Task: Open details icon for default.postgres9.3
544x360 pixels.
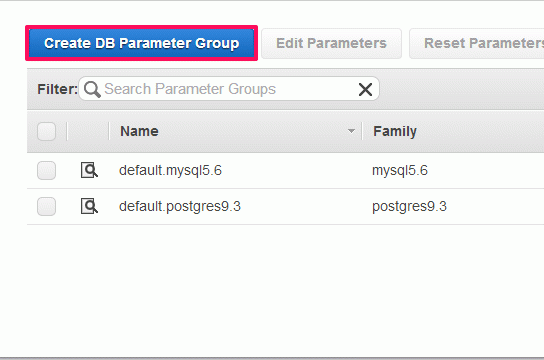Action: click(x=89, y=206)
